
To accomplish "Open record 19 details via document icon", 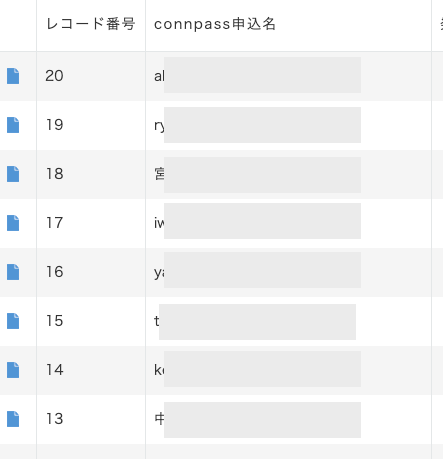I will point(13,125).
